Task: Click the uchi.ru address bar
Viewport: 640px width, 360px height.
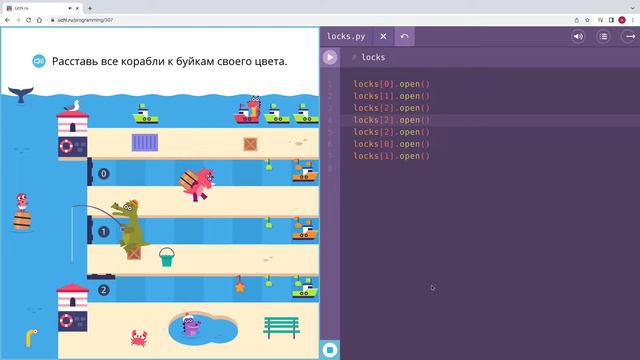Action: pos(310,20)
